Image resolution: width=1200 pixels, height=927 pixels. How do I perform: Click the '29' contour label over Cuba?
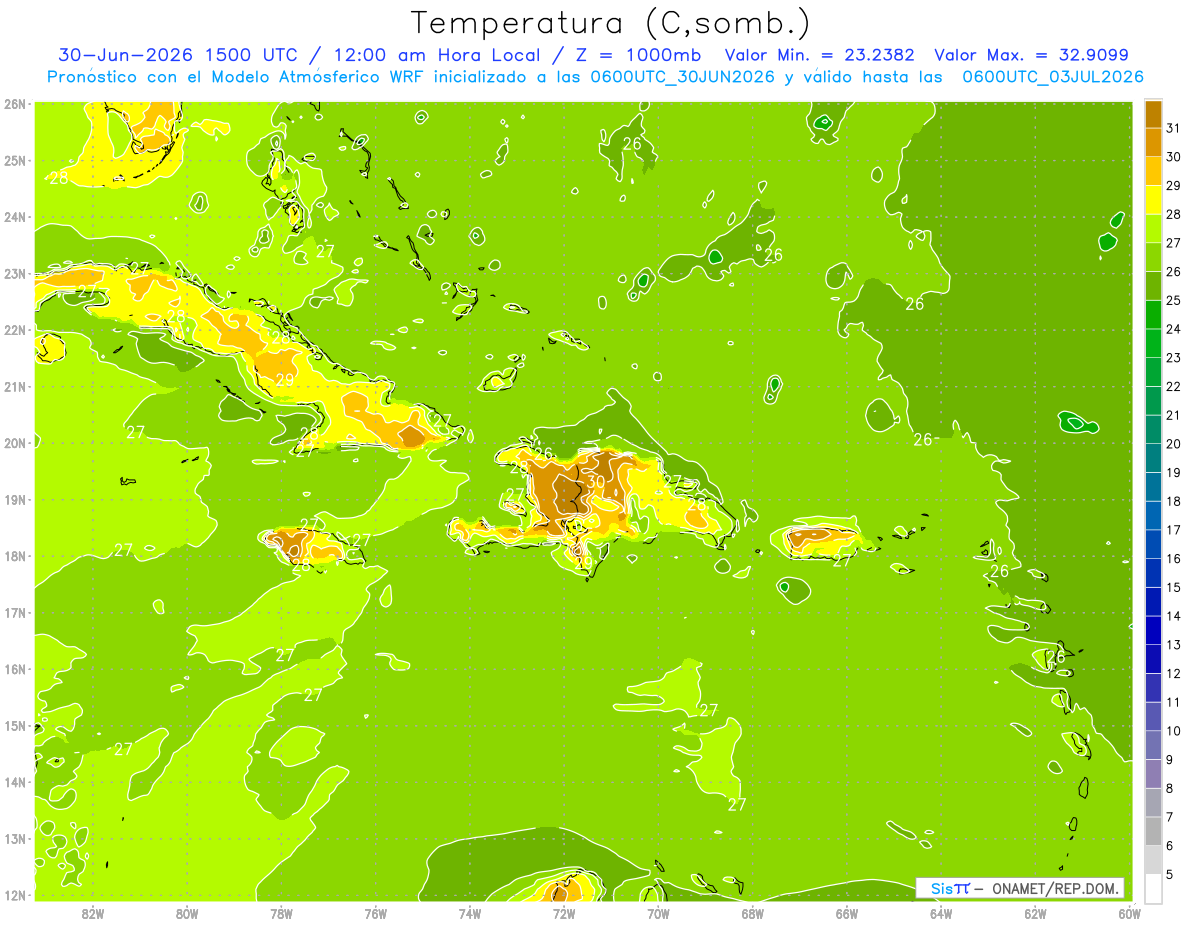(285, 380)
